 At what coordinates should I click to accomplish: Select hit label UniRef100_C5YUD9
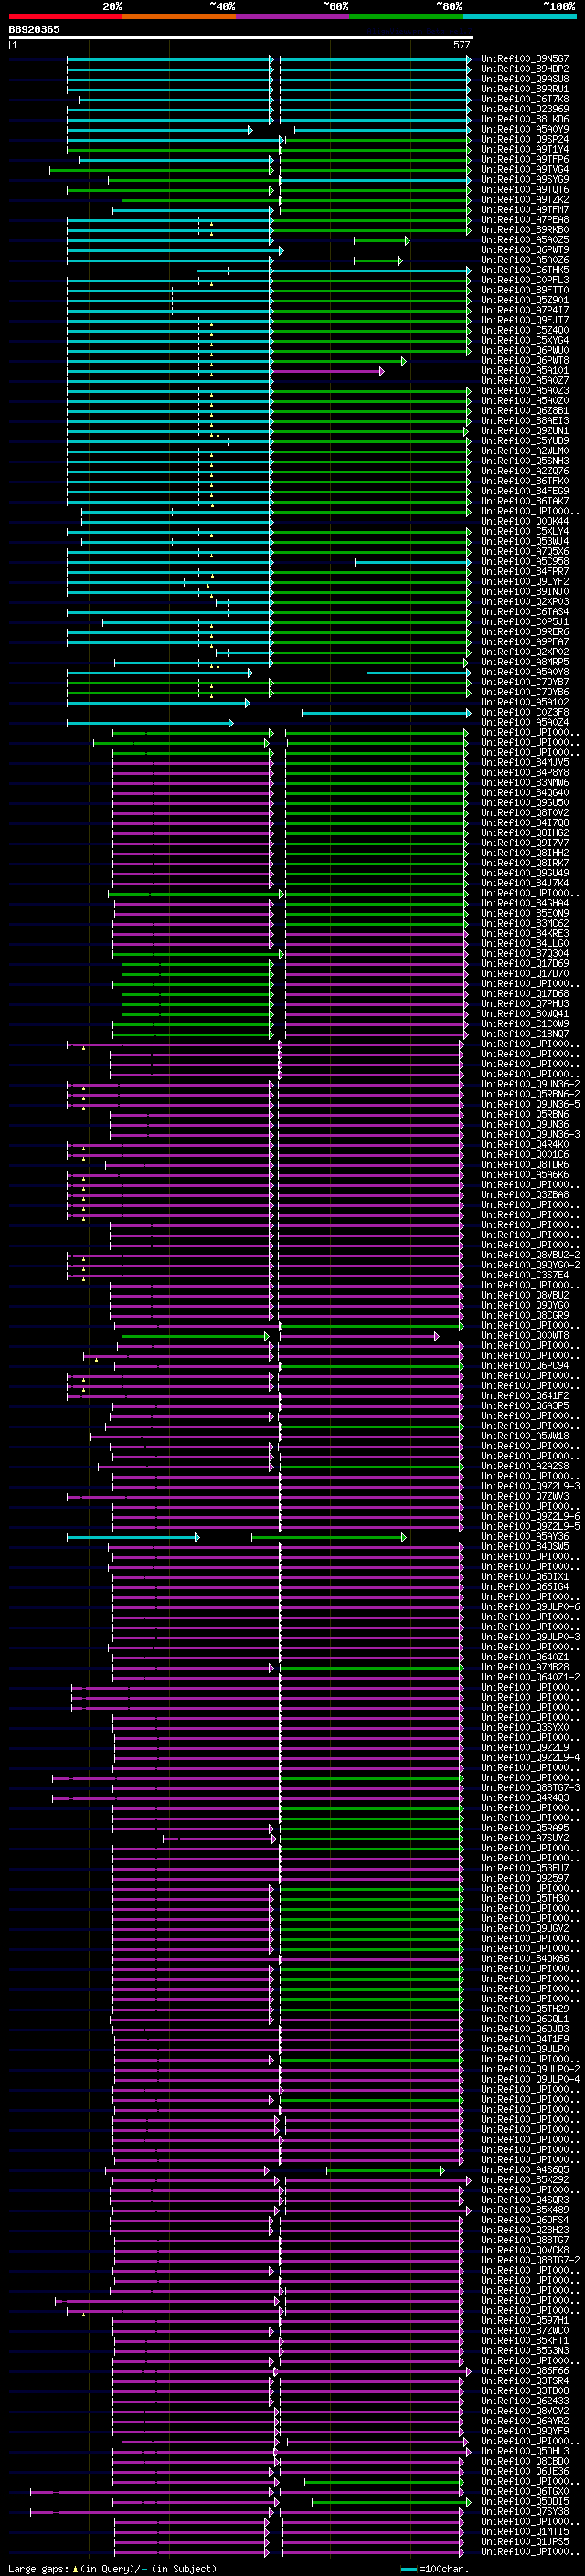525,441
